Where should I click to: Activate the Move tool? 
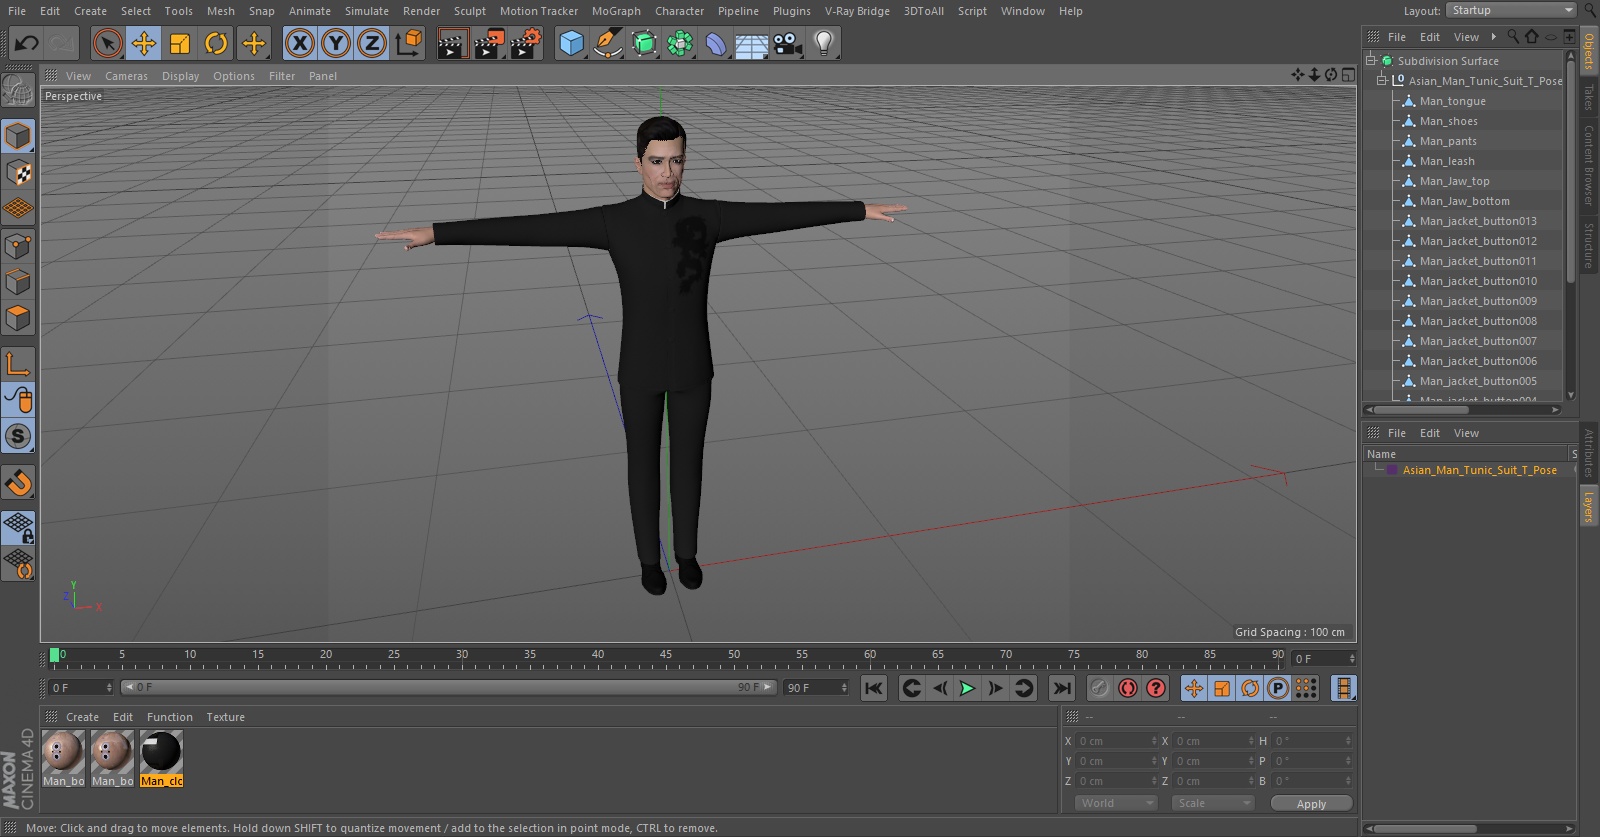tap(144, 43)
